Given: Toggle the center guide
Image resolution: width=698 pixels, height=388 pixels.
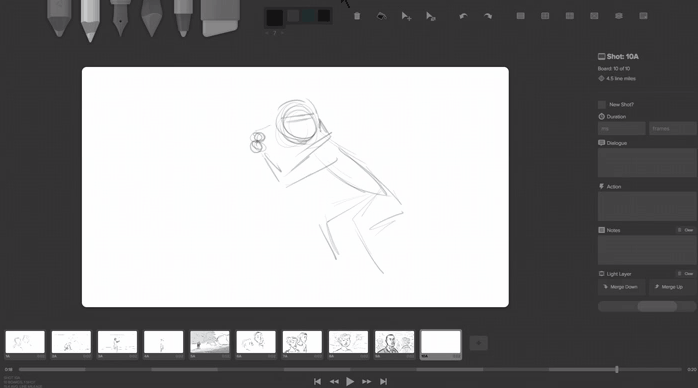Looking at the screenshot, I should [545, 16].
